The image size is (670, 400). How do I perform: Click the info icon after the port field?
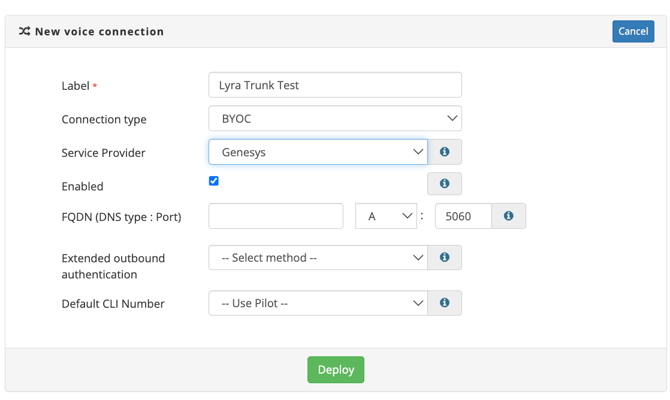point(509,216)
